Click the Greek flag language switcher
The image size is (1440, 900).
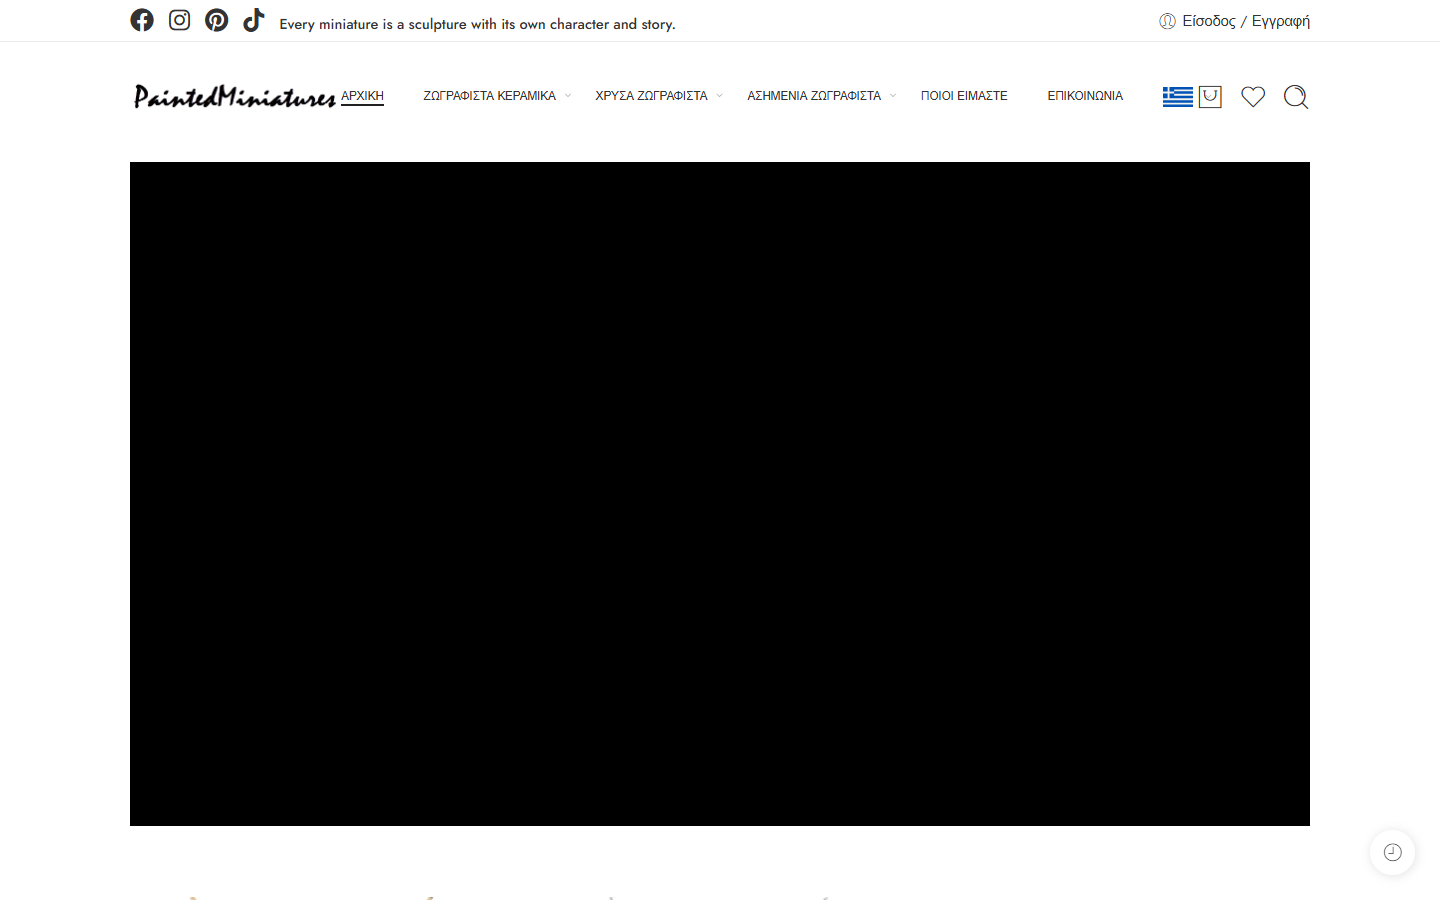[1178, 96]
